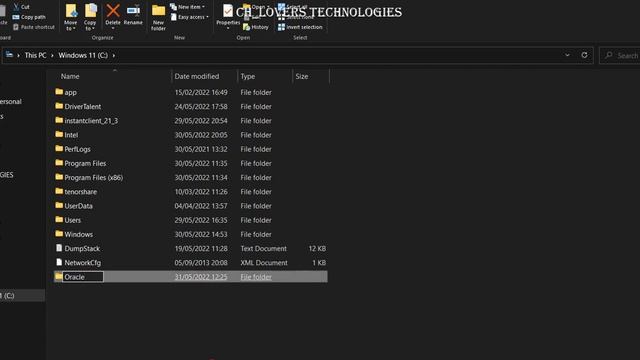This screenshot has height=360, width=640.
Task: Expand the chevron after This PC
Action: coord(52,55)
